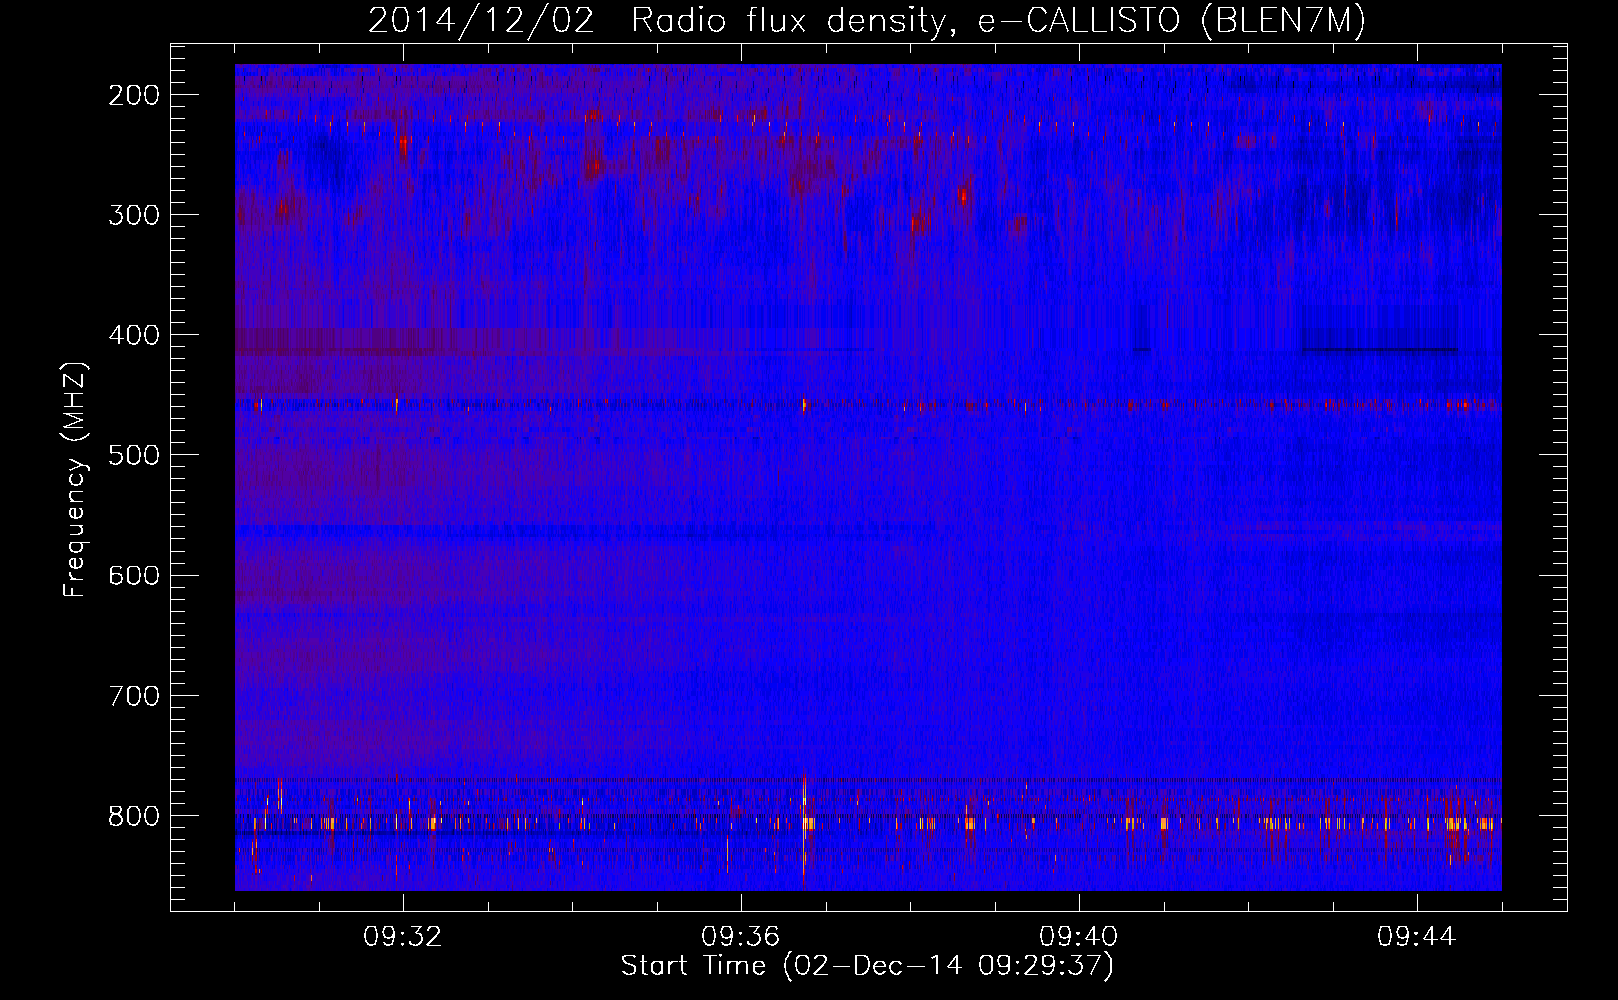Click the 500 frequency tick label
Viewport: 1618px width, 1000px height.
[134, 455]
